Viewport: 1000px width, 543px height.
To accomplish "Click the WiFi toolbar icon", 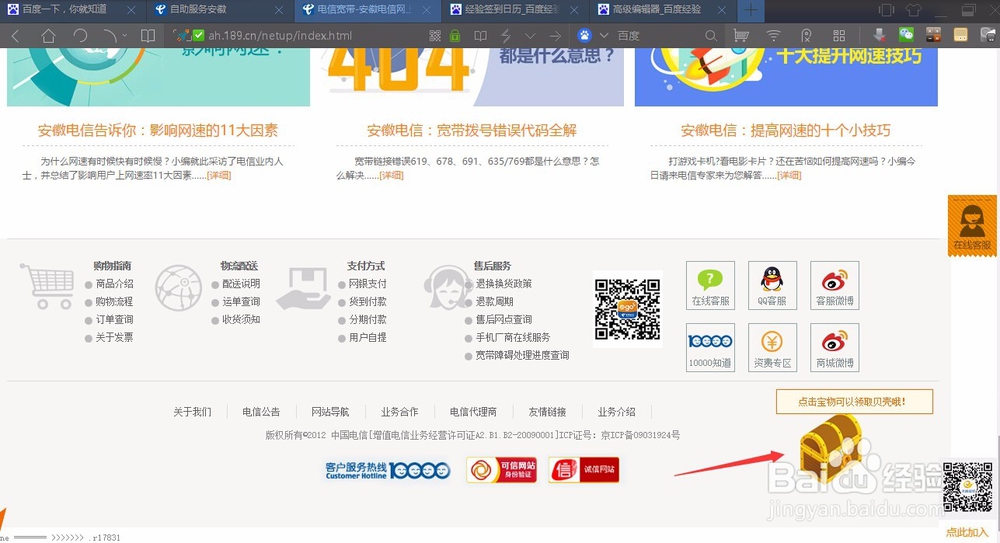I will pos(774,36).
